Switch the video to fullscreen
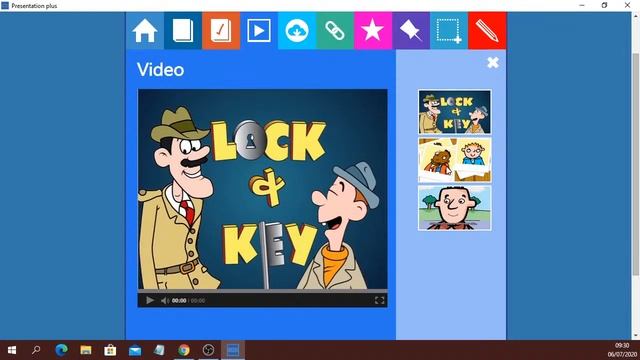640x360 pixels. (x=379, y=300)
